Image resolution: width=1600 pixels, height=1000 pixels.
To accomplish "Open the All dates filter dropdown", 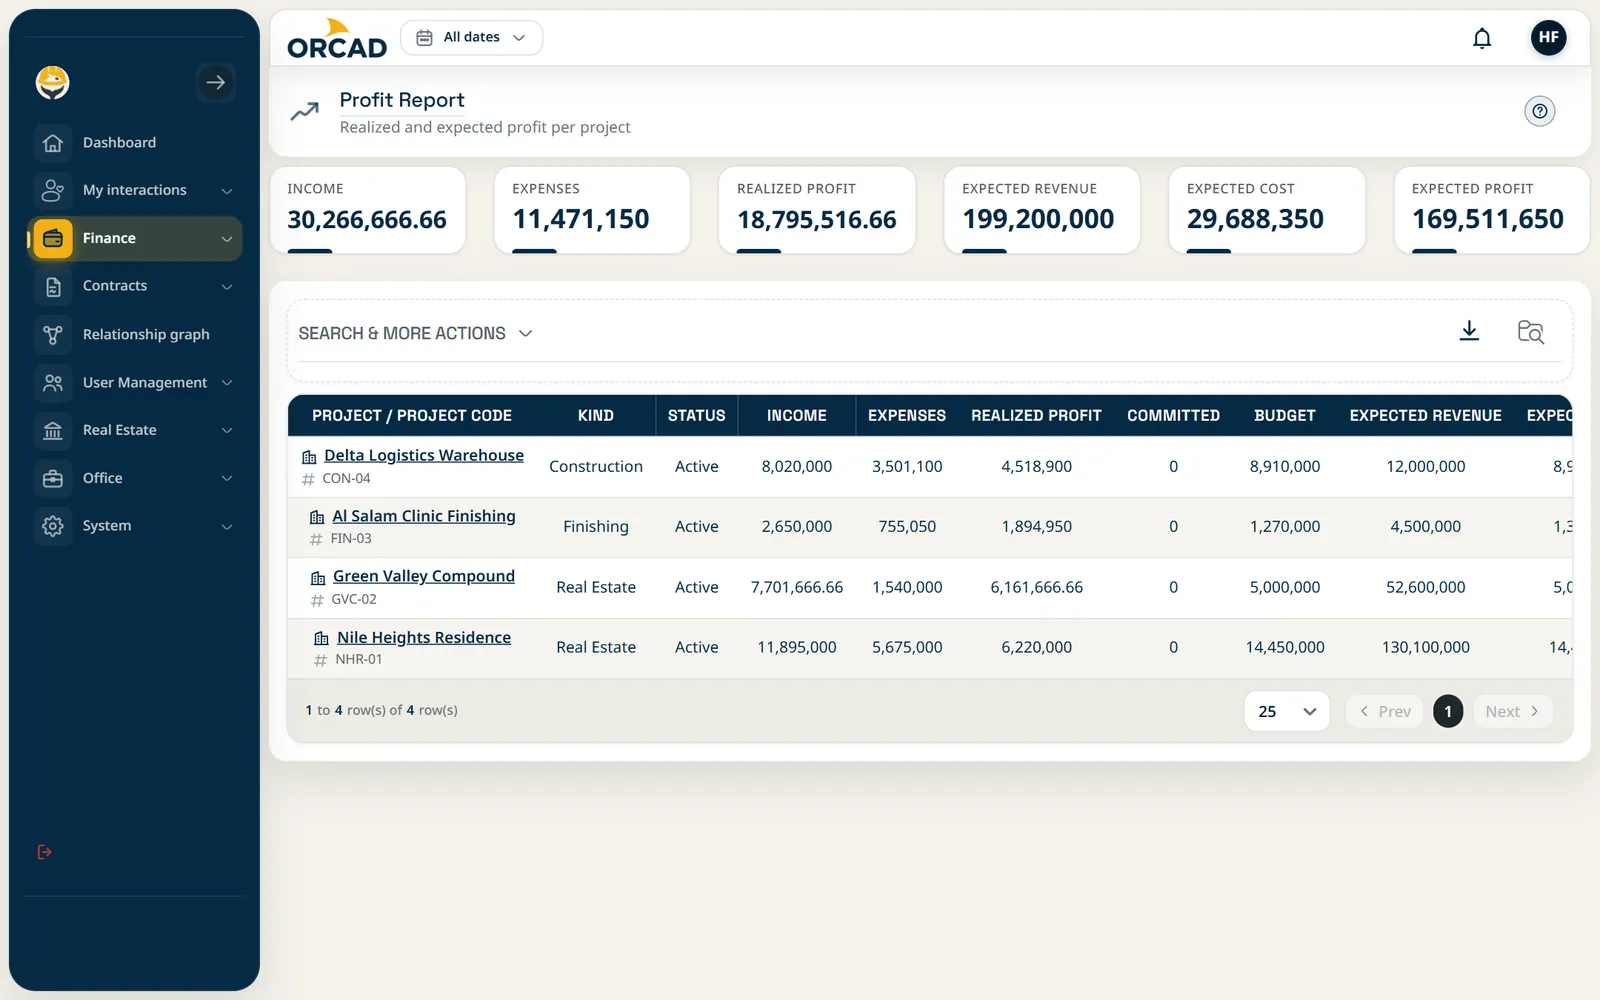I will [x=471, y=38].
